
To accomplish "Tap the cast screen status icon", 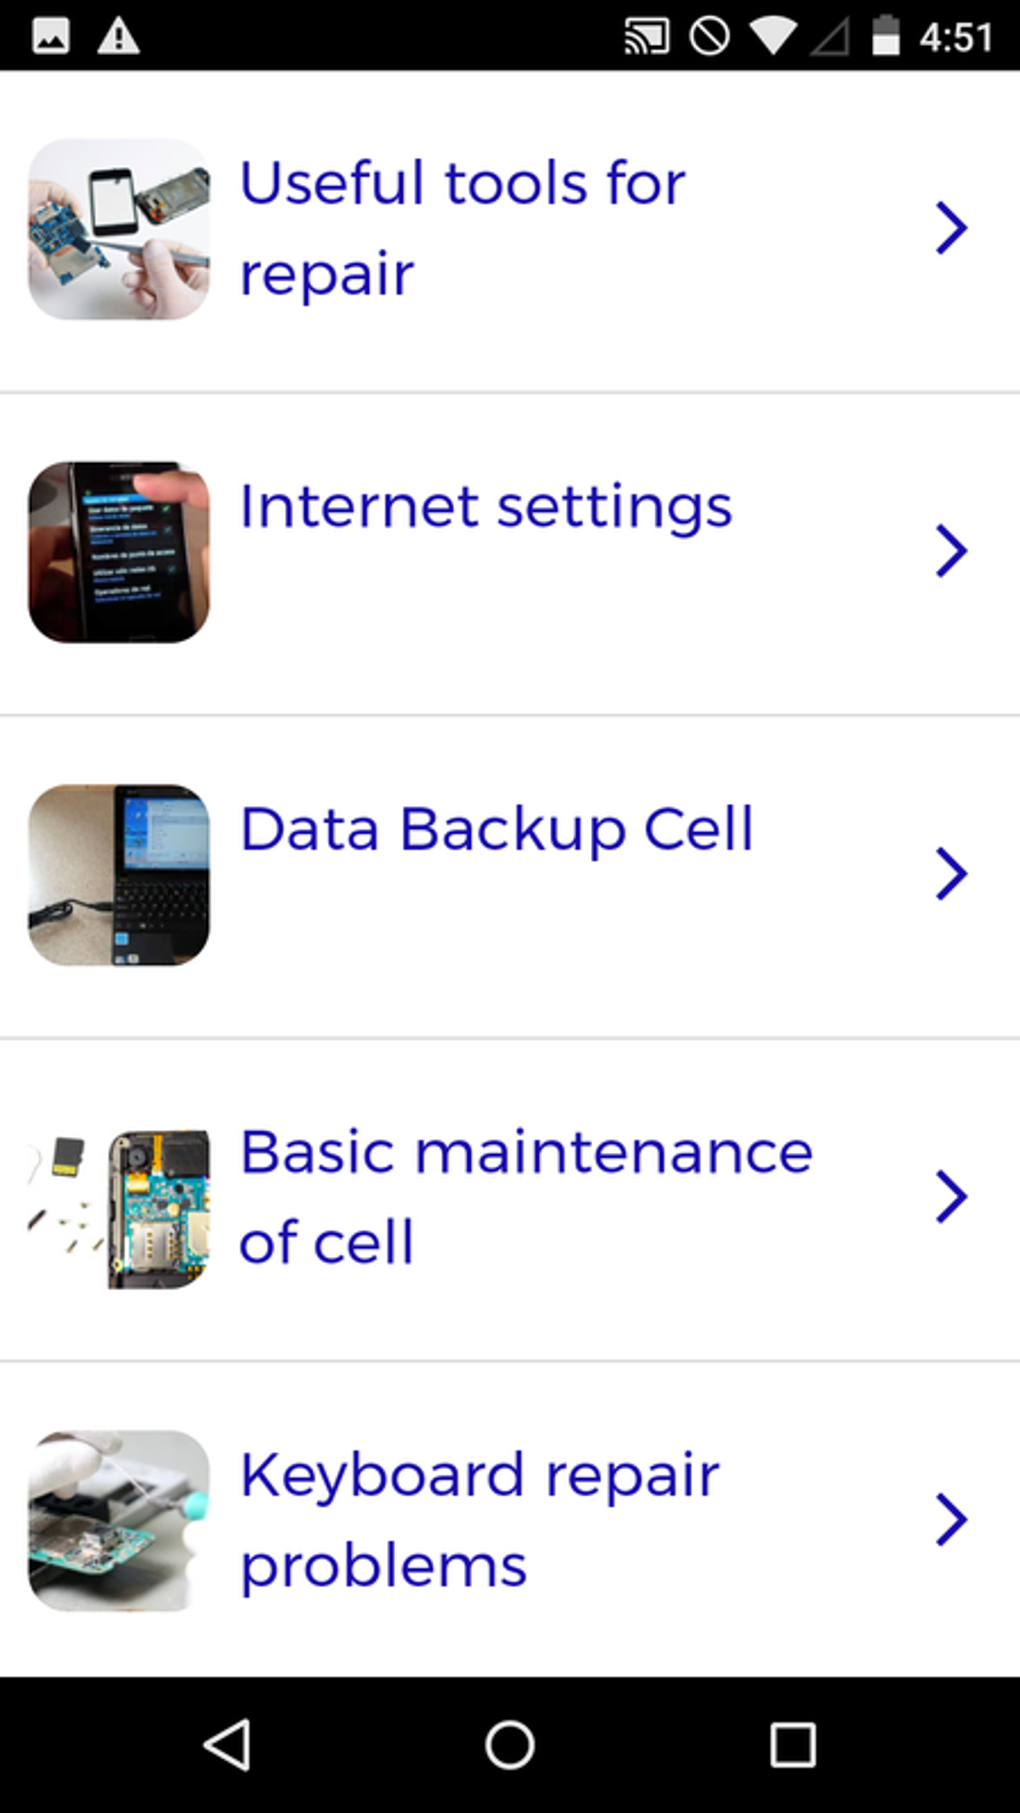I will click(x=646, y=37).
